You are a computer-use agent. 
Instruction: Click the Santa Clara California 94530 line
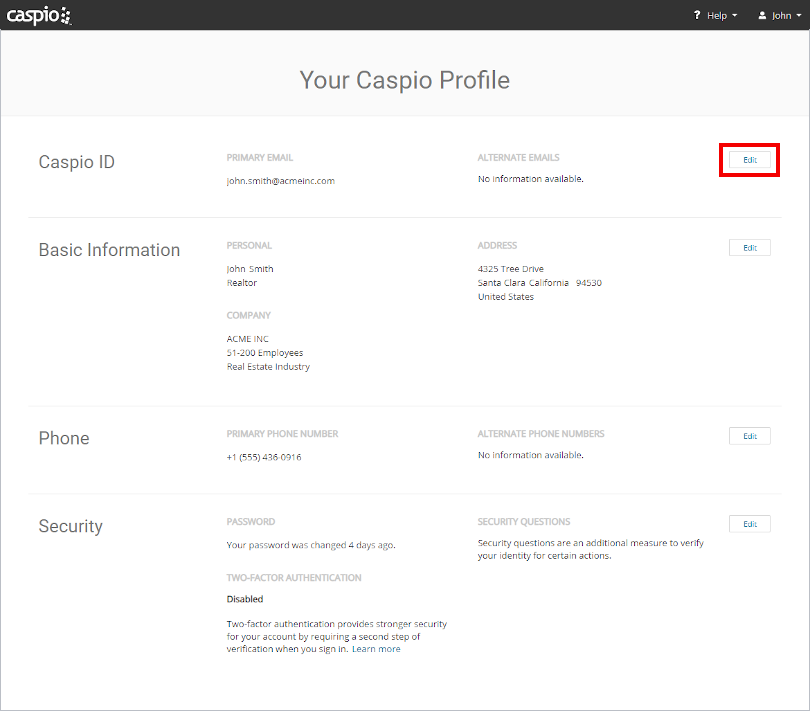[539, 283]
